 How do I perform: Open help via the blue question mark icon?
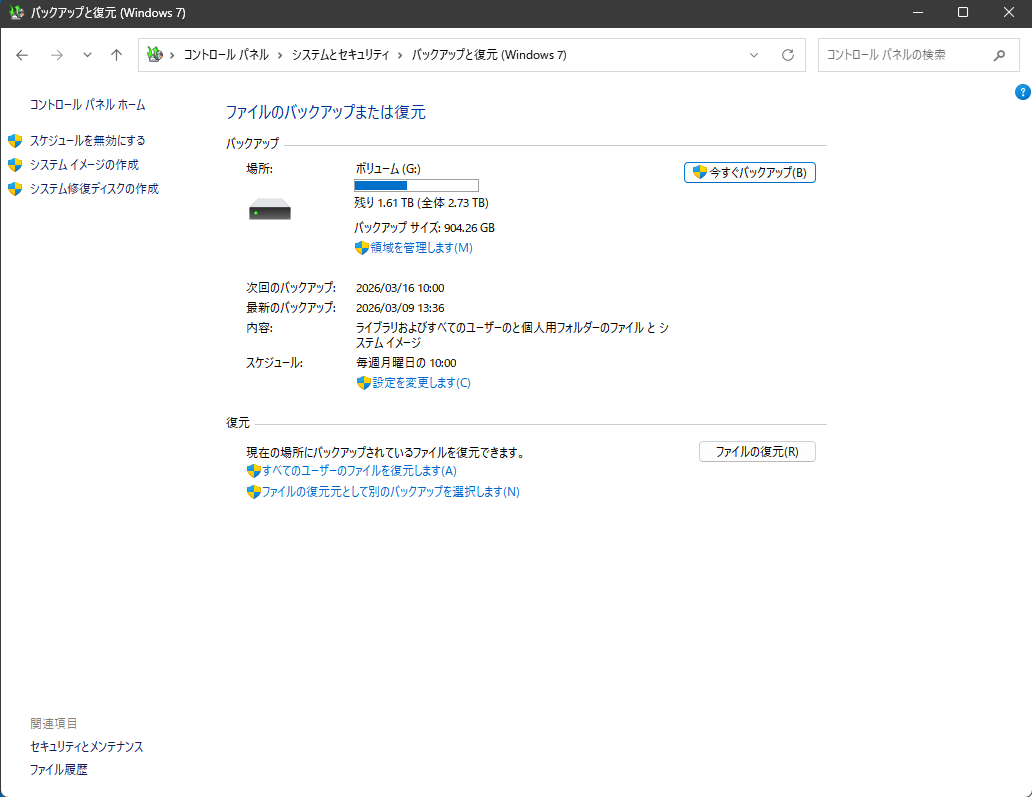pyautogui.click(x=1022, y=91)
